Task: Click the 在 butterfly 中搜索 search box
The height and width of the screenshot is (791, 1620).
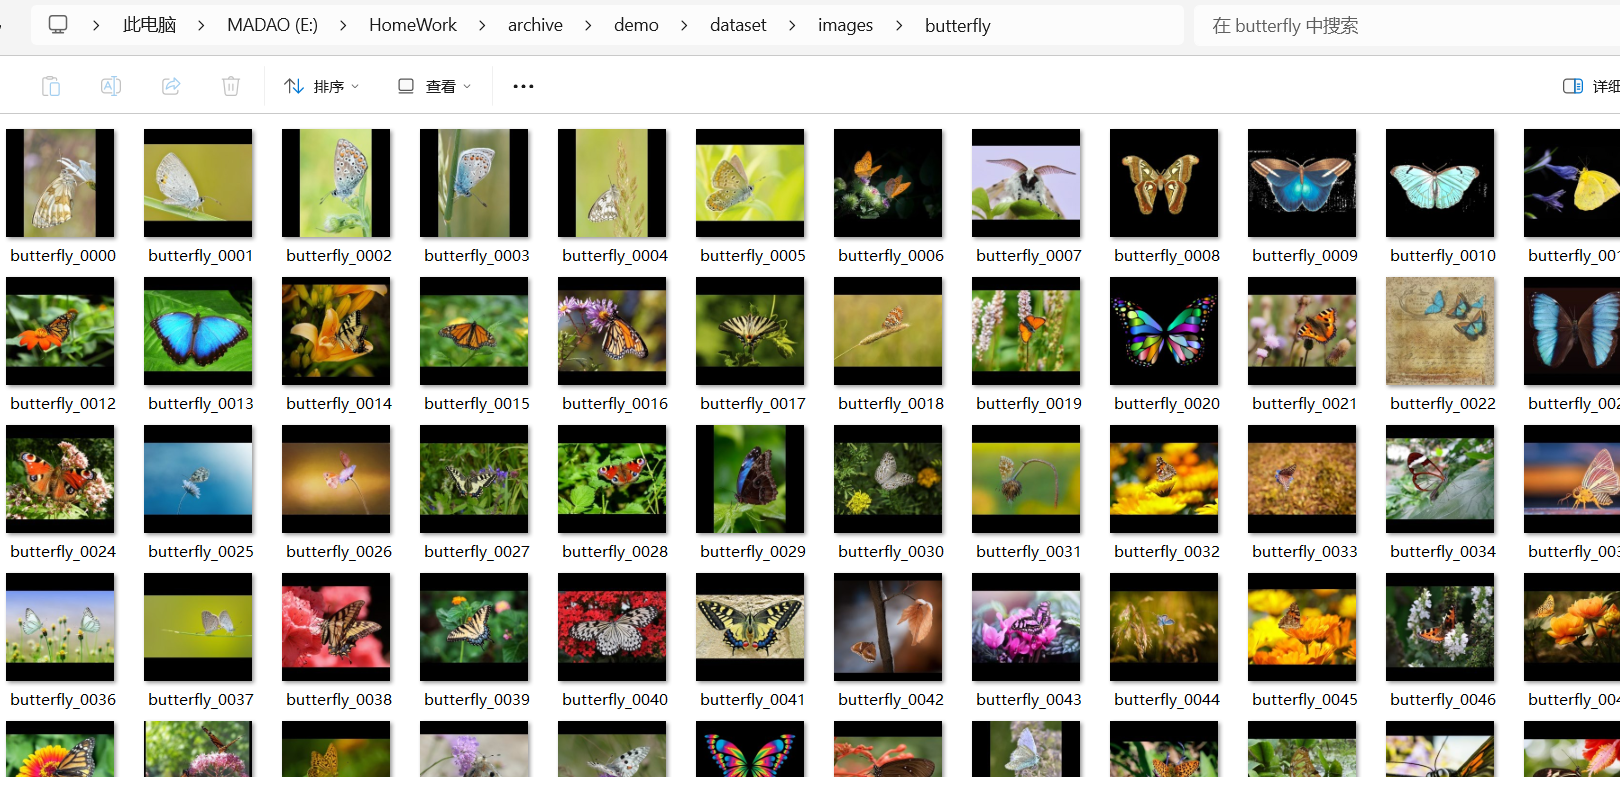Action: click(1406, 25)
